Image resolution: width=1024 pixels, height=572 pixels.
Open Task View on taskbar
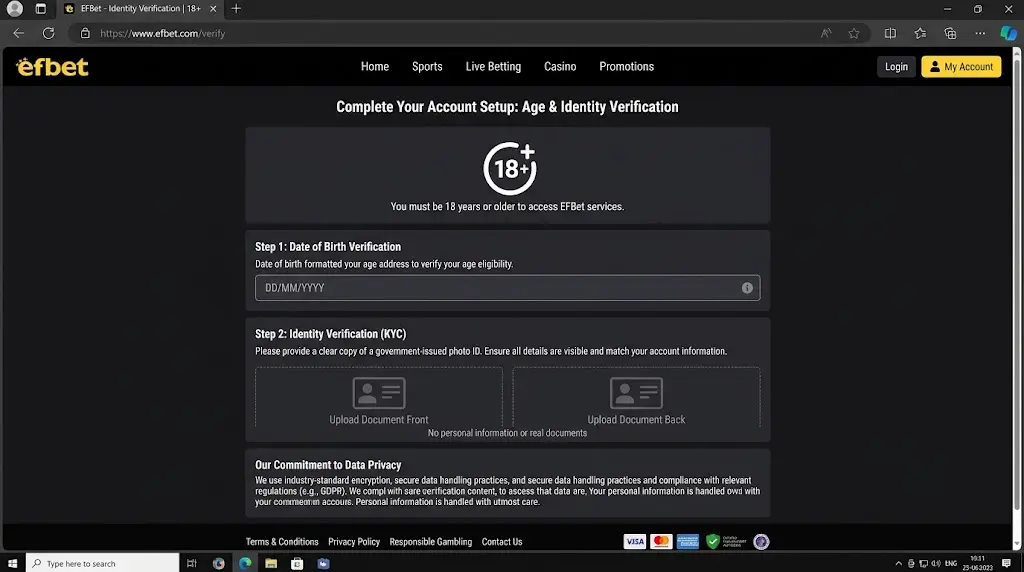coord(191,563)
